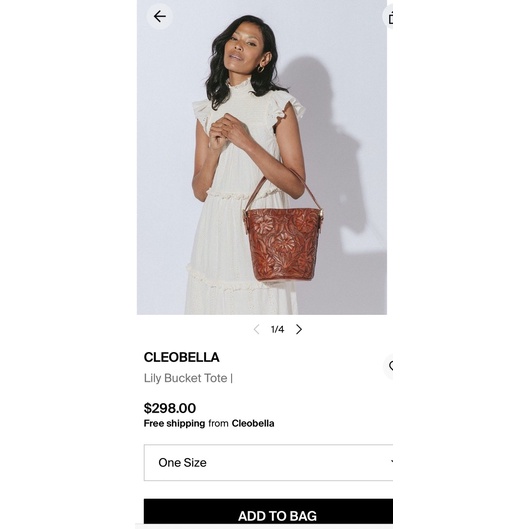The width and height of the screenshot is (529, 529).
Task: Advance to the next product image
Action: tap(299, 329)
